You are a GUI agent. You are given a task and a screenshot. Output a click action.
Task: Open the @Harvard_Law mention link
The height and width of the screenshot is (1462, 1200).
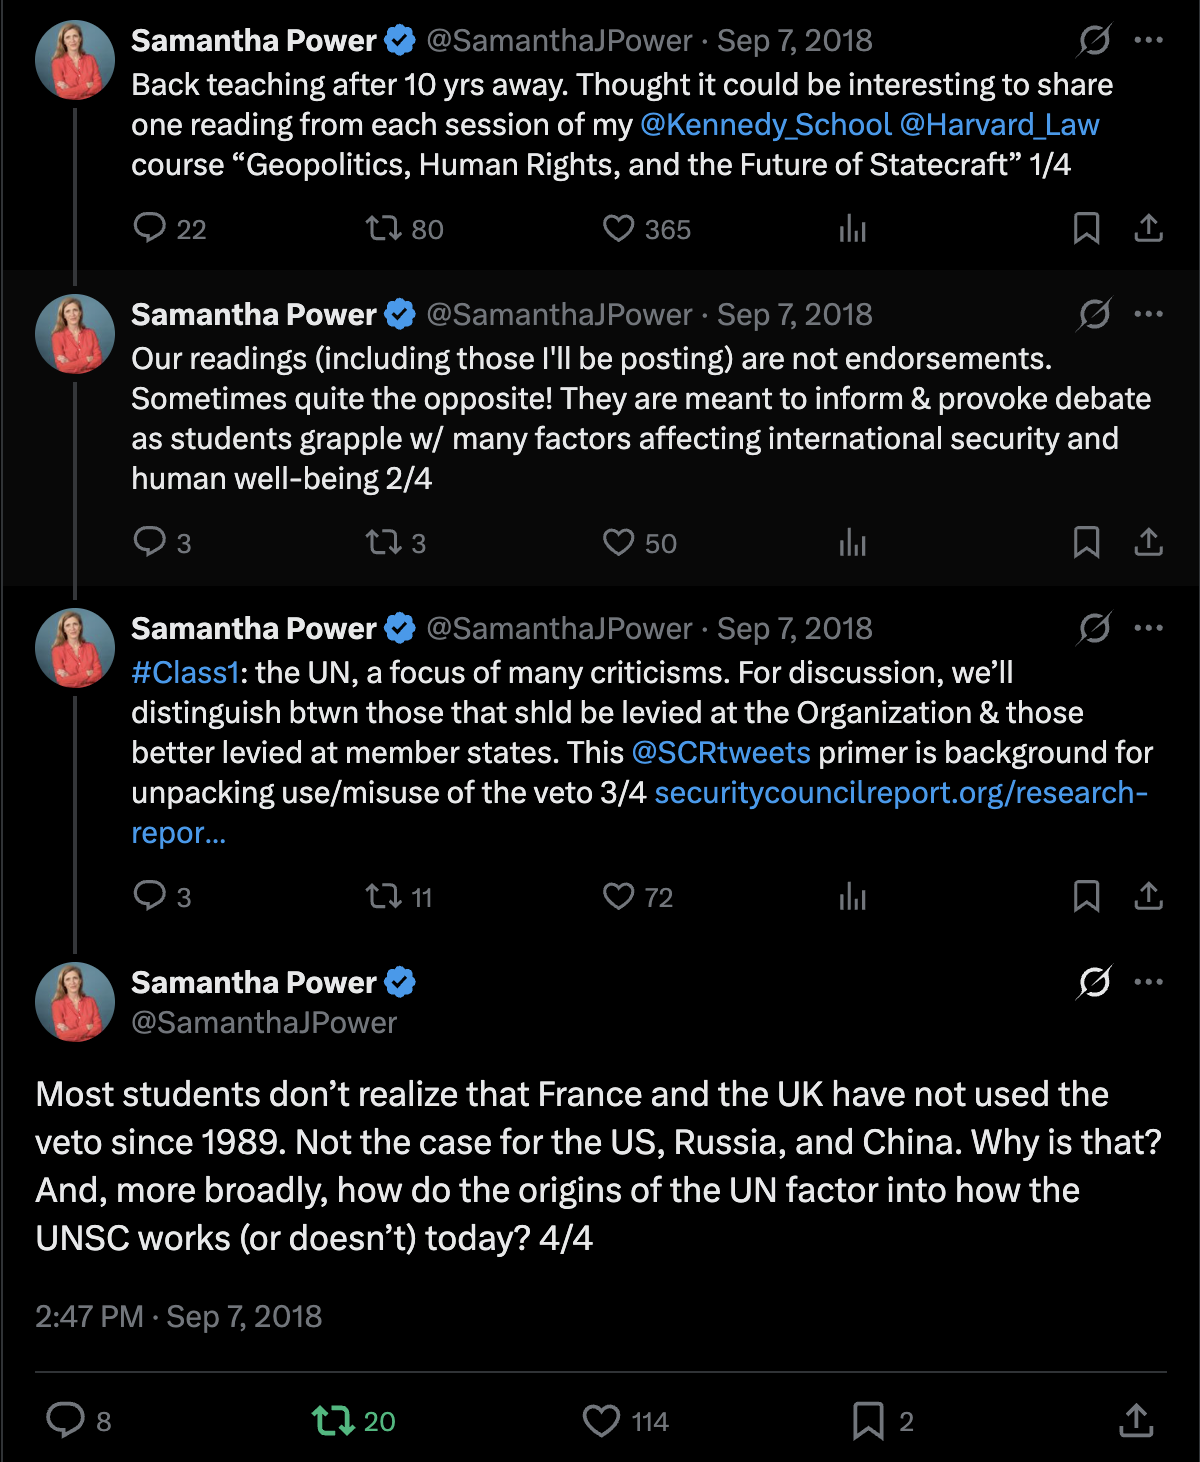pos(999,124)
